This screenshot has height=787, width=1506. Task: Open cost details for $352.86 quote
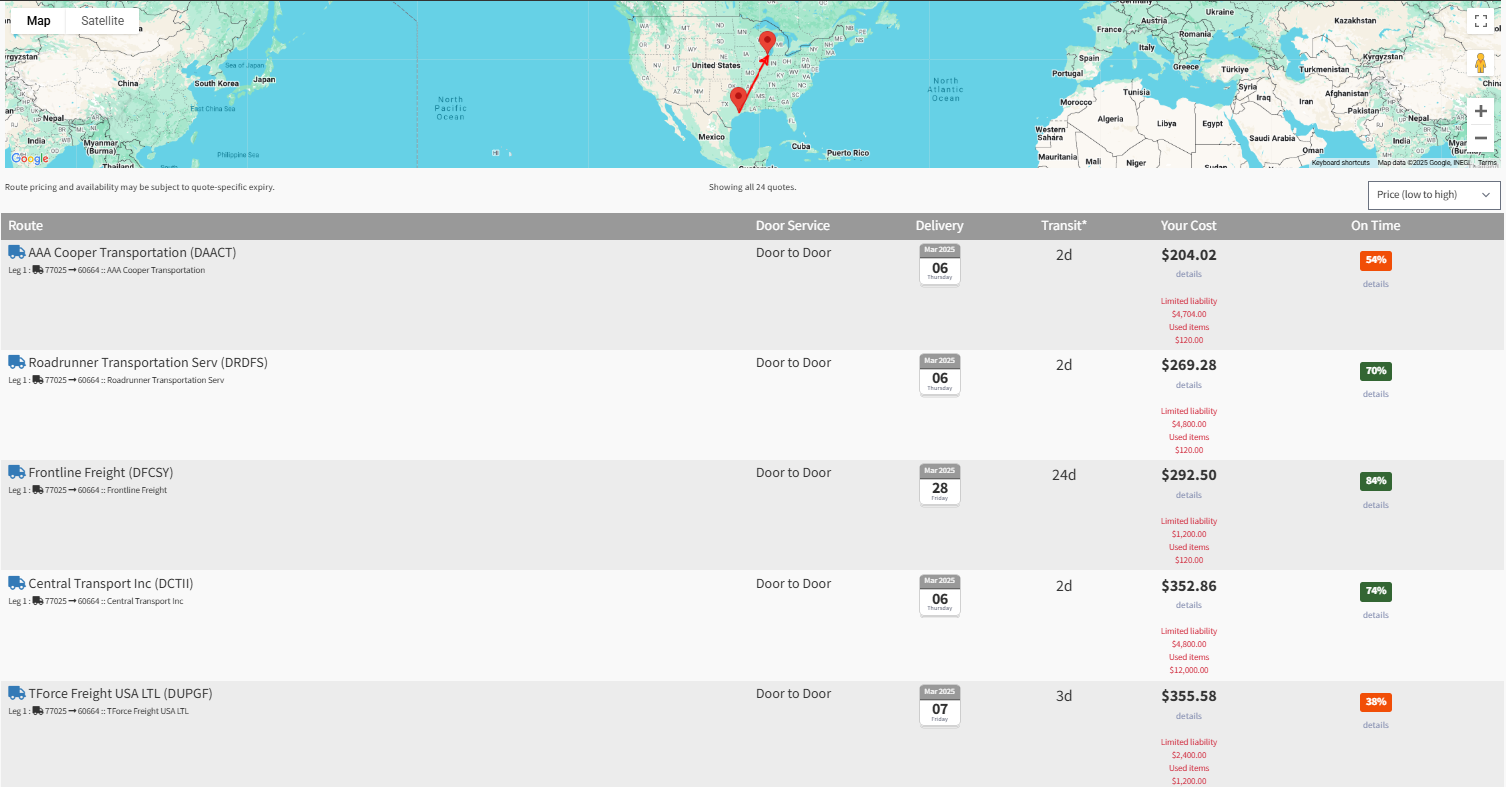pos(1189,605)
